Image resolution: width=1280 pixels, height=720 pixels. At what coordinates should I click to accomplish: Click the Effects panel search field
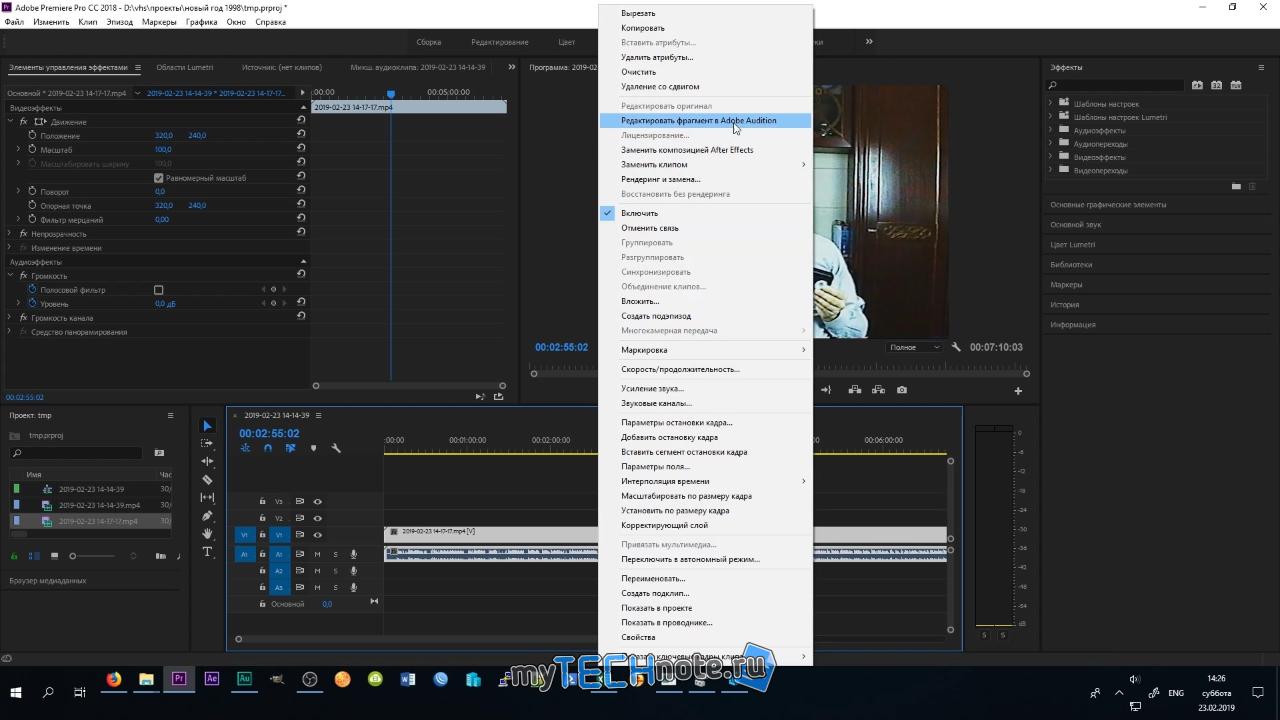[x=1114, y=85]
